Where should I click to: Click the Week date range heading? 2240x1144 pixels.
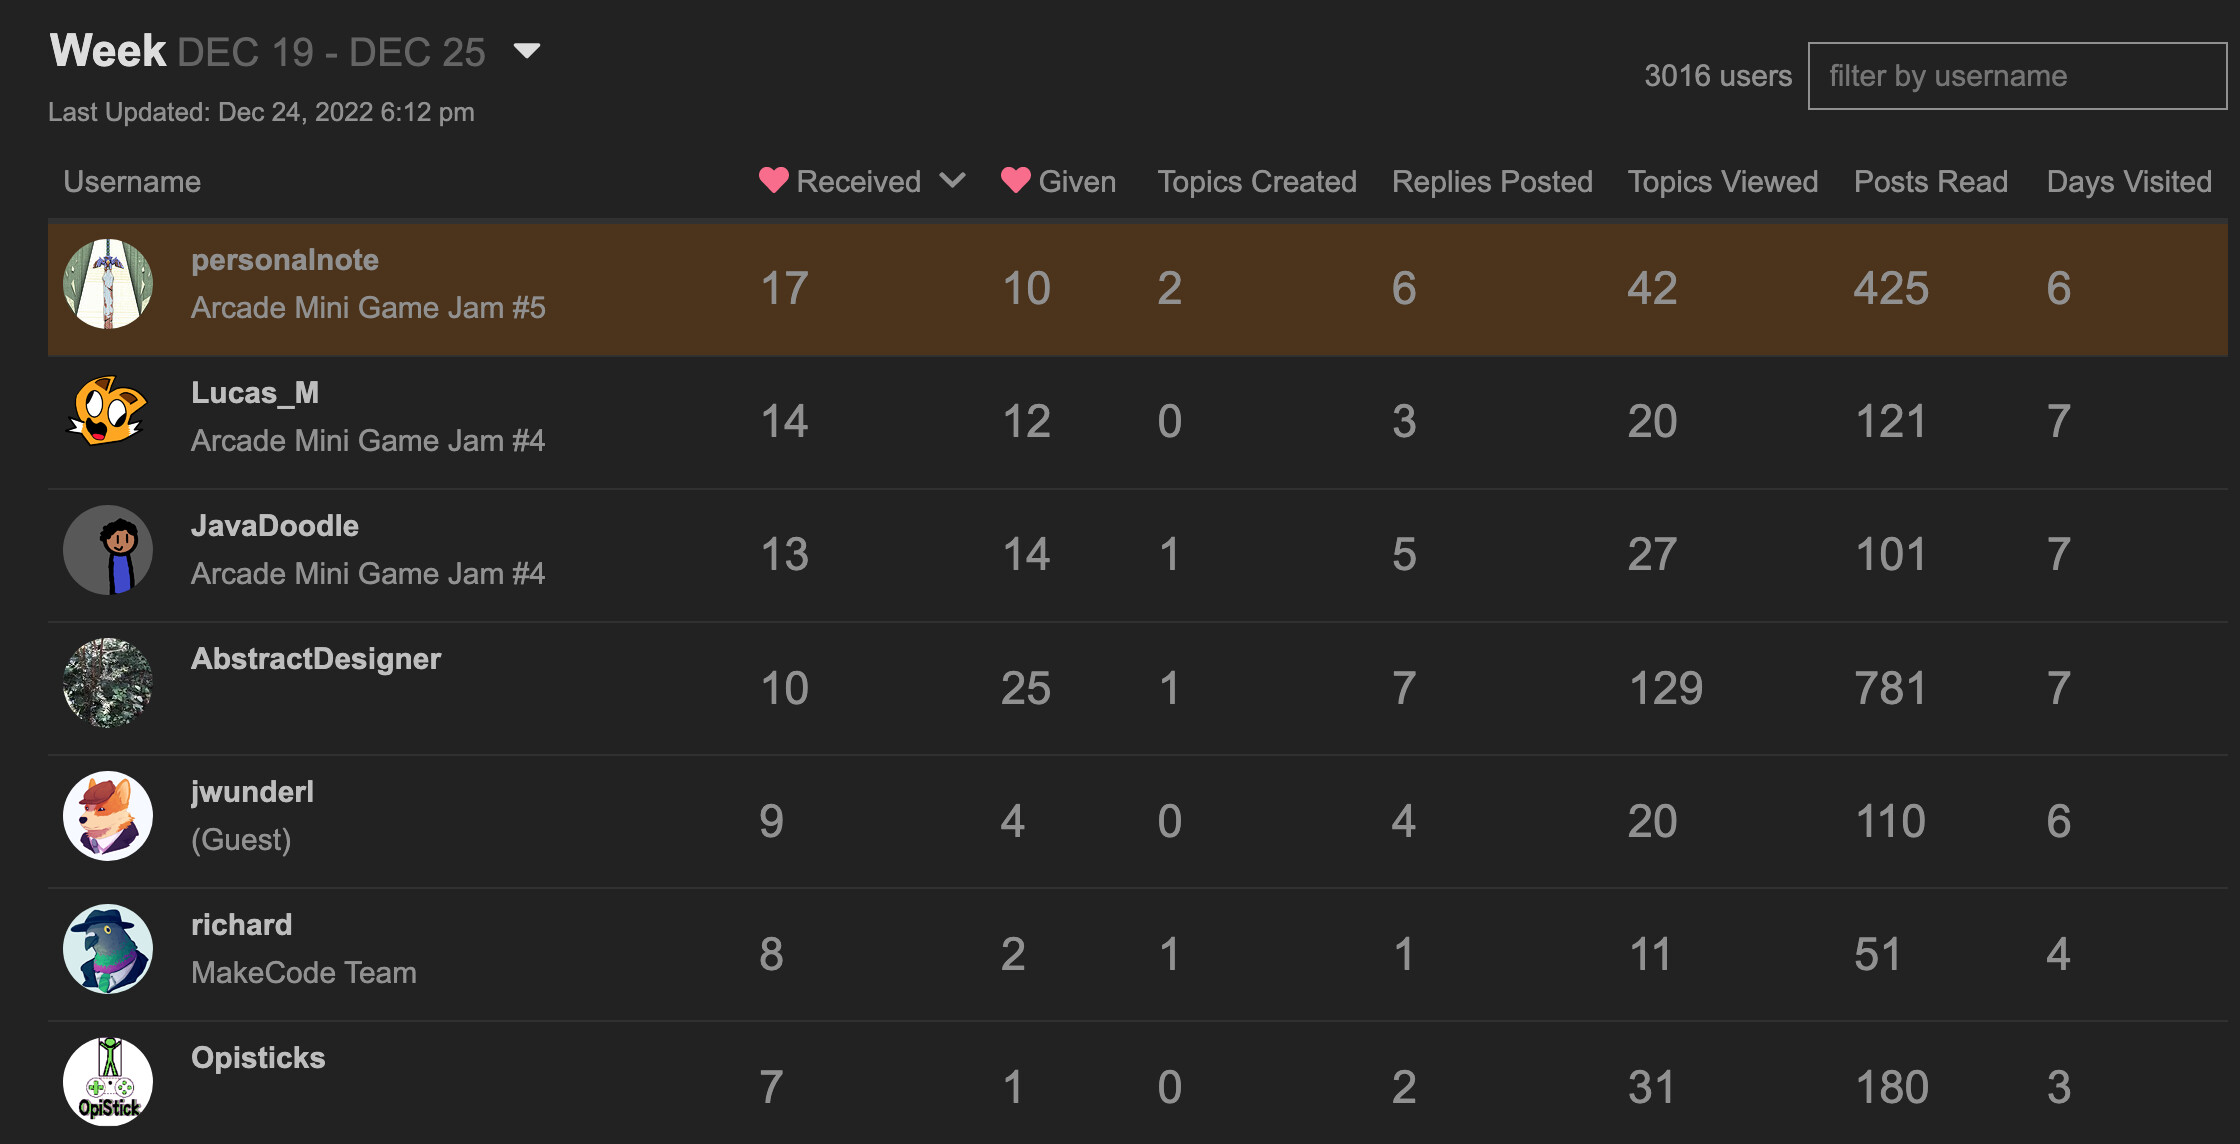[x=268, y=52]
